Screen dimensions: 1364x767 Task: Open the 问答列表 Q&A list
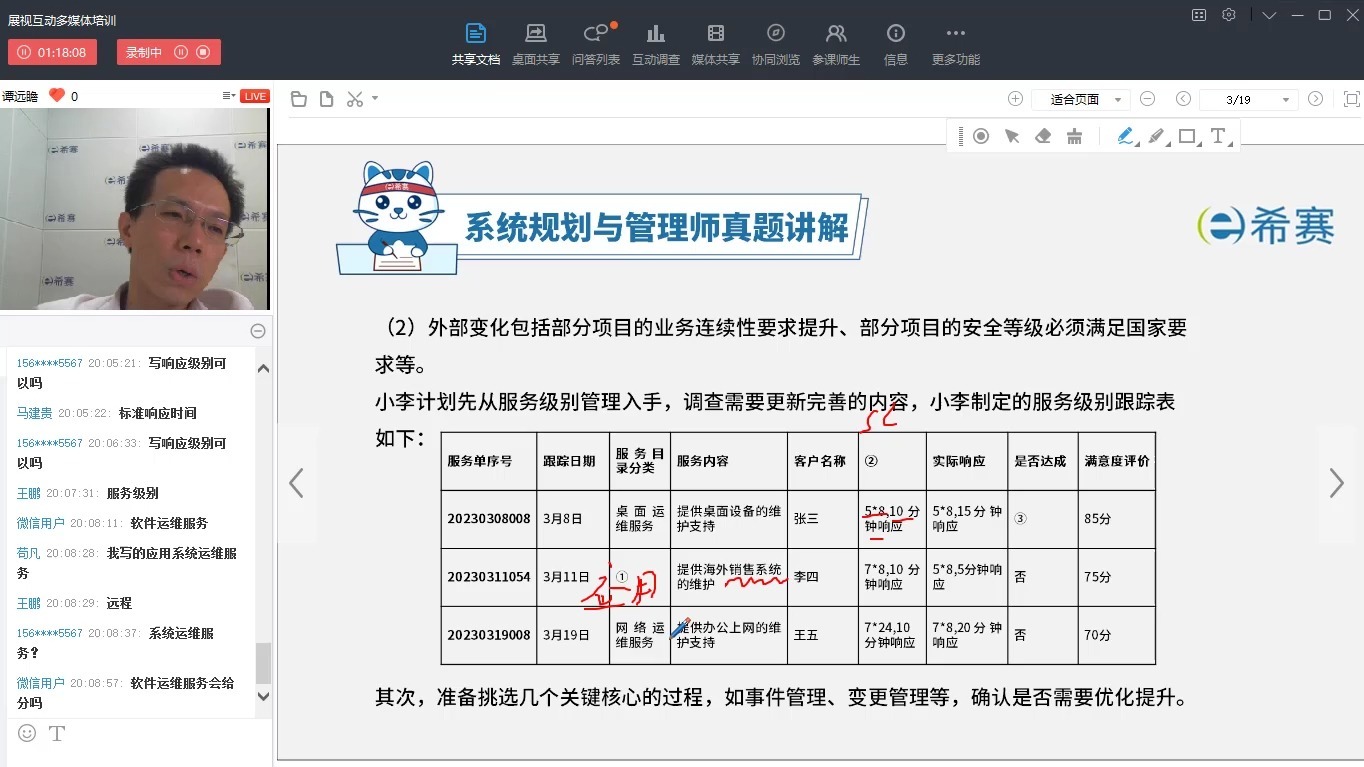[x=596, y=42]
